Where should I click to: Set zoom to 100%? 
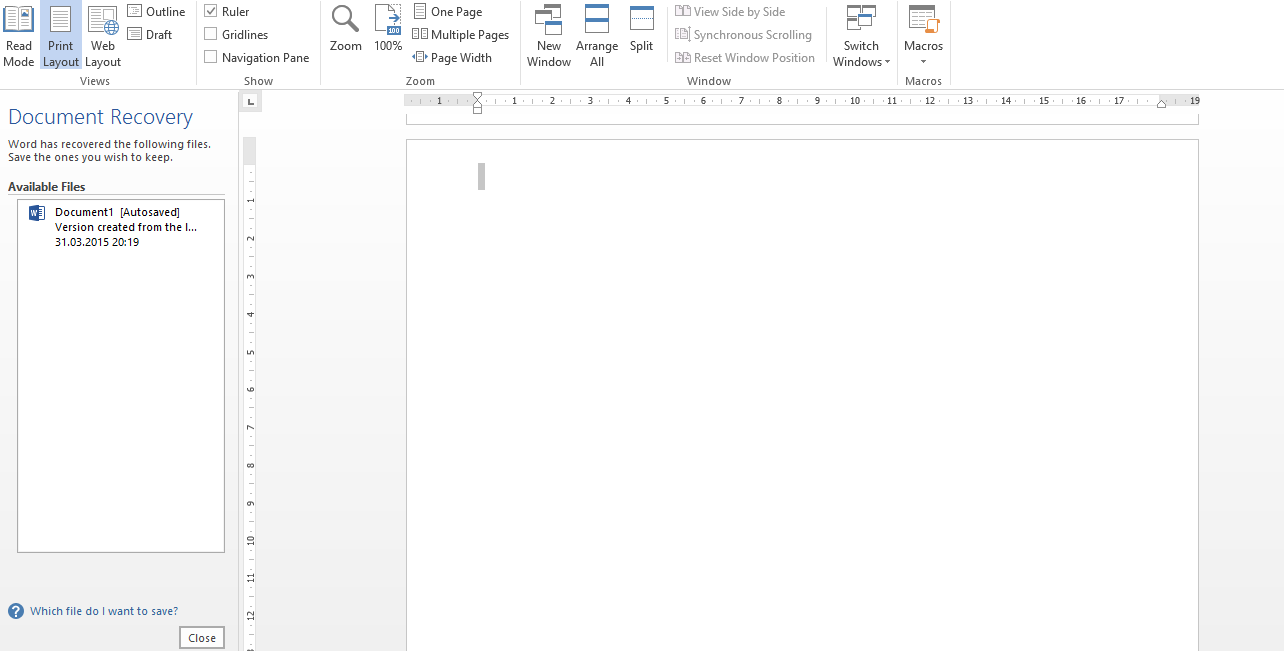[x=388, y=30]
